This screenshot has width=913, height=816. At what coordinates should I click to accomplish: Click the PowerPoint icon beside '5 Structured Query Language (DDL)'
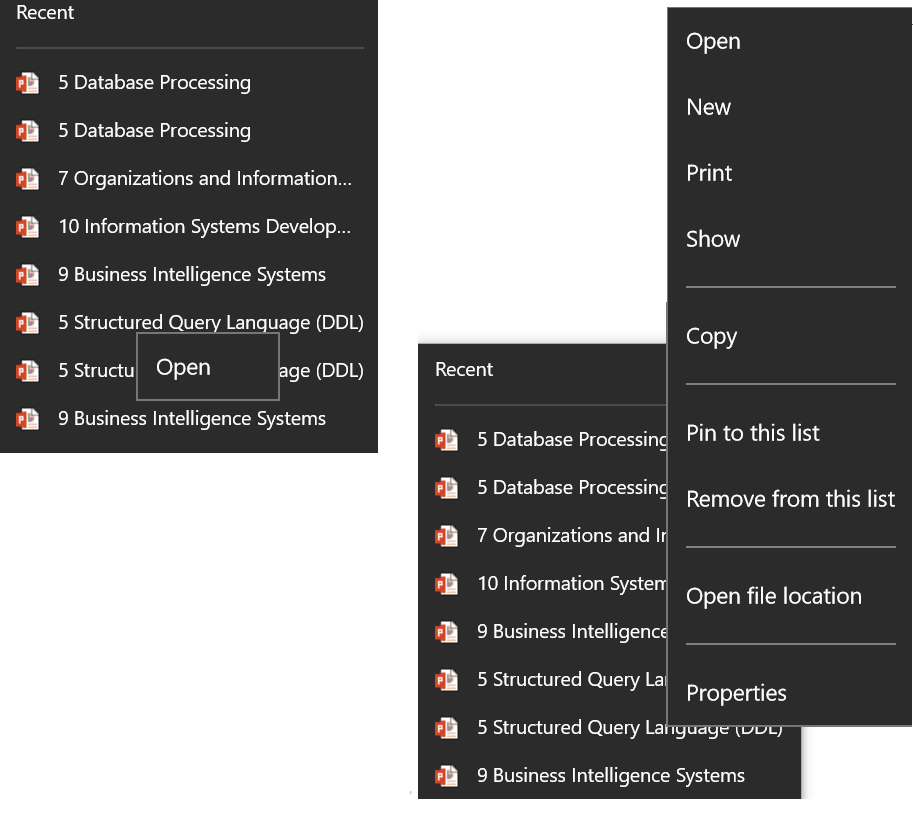pyautogui.click(x=27, y=322)
